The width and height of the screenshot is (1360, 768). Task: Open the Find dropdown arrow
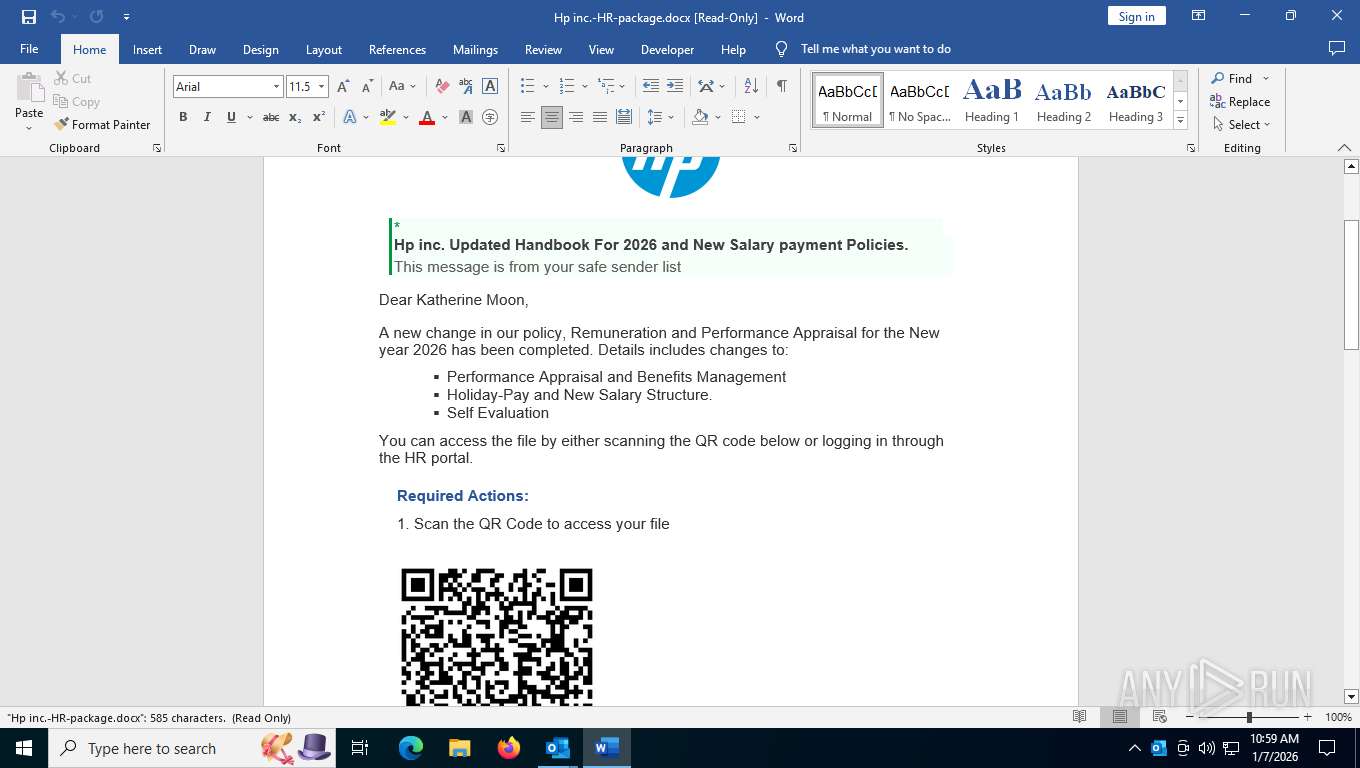point(1266,79)
